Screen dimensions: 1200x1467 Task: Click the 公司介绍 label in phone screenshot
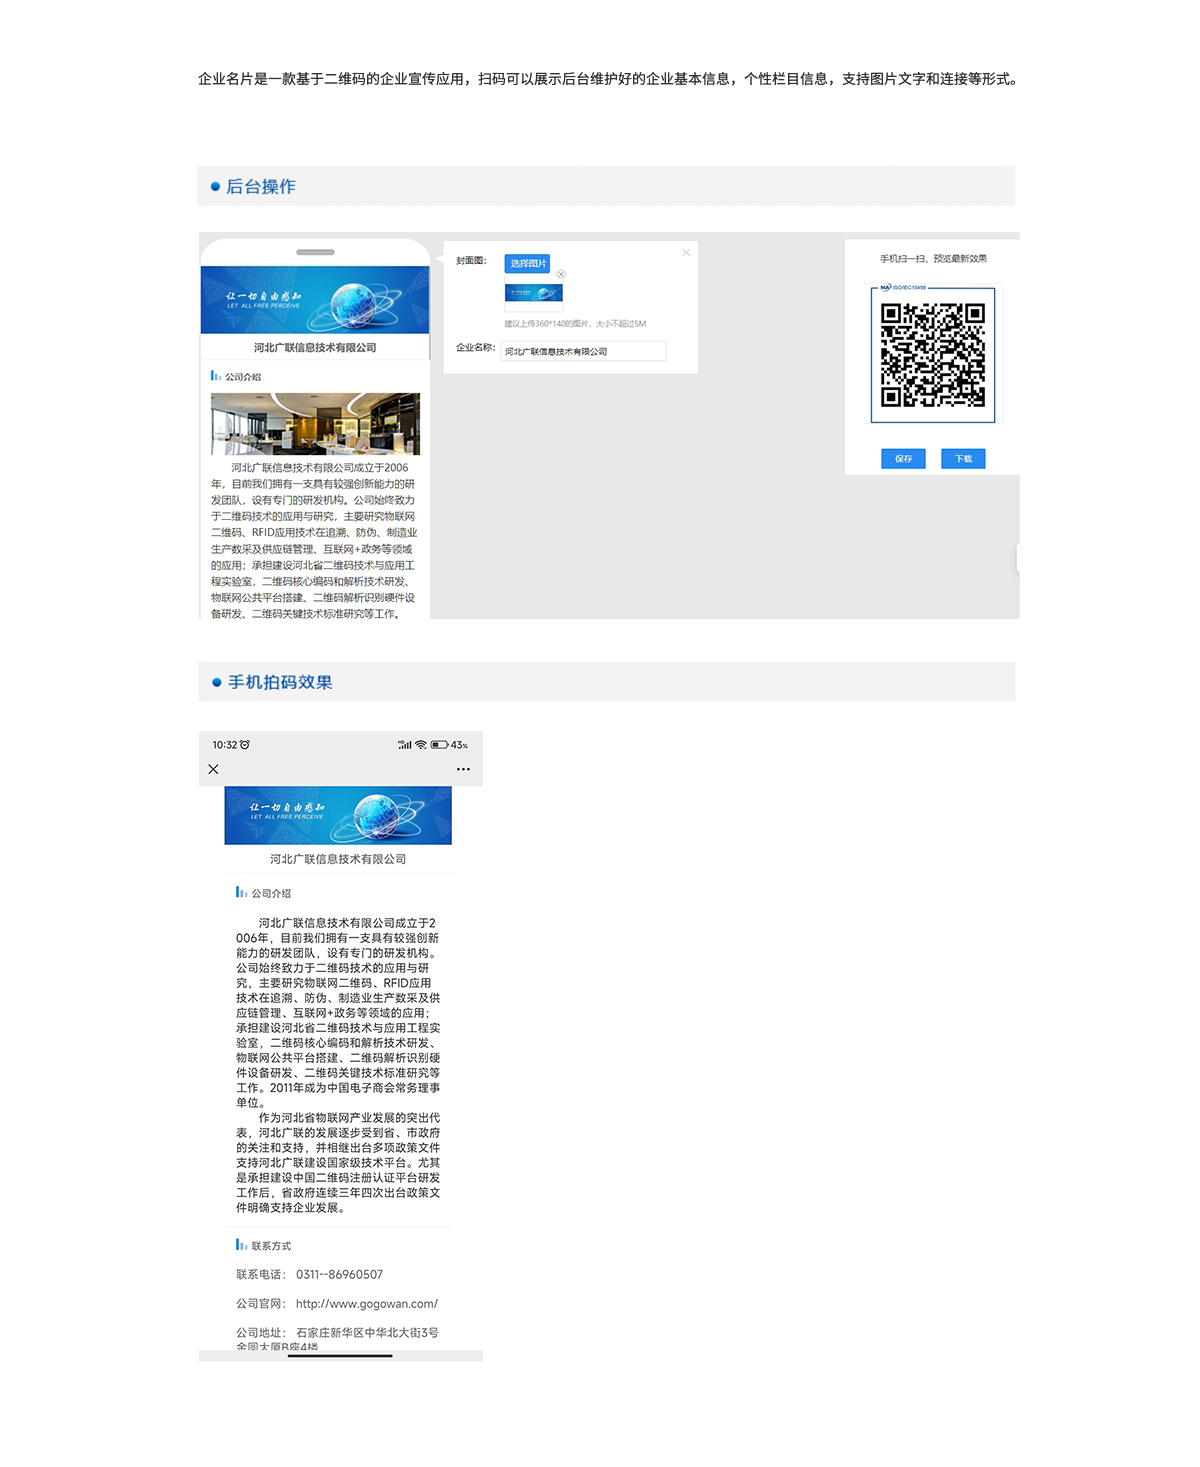271,893
